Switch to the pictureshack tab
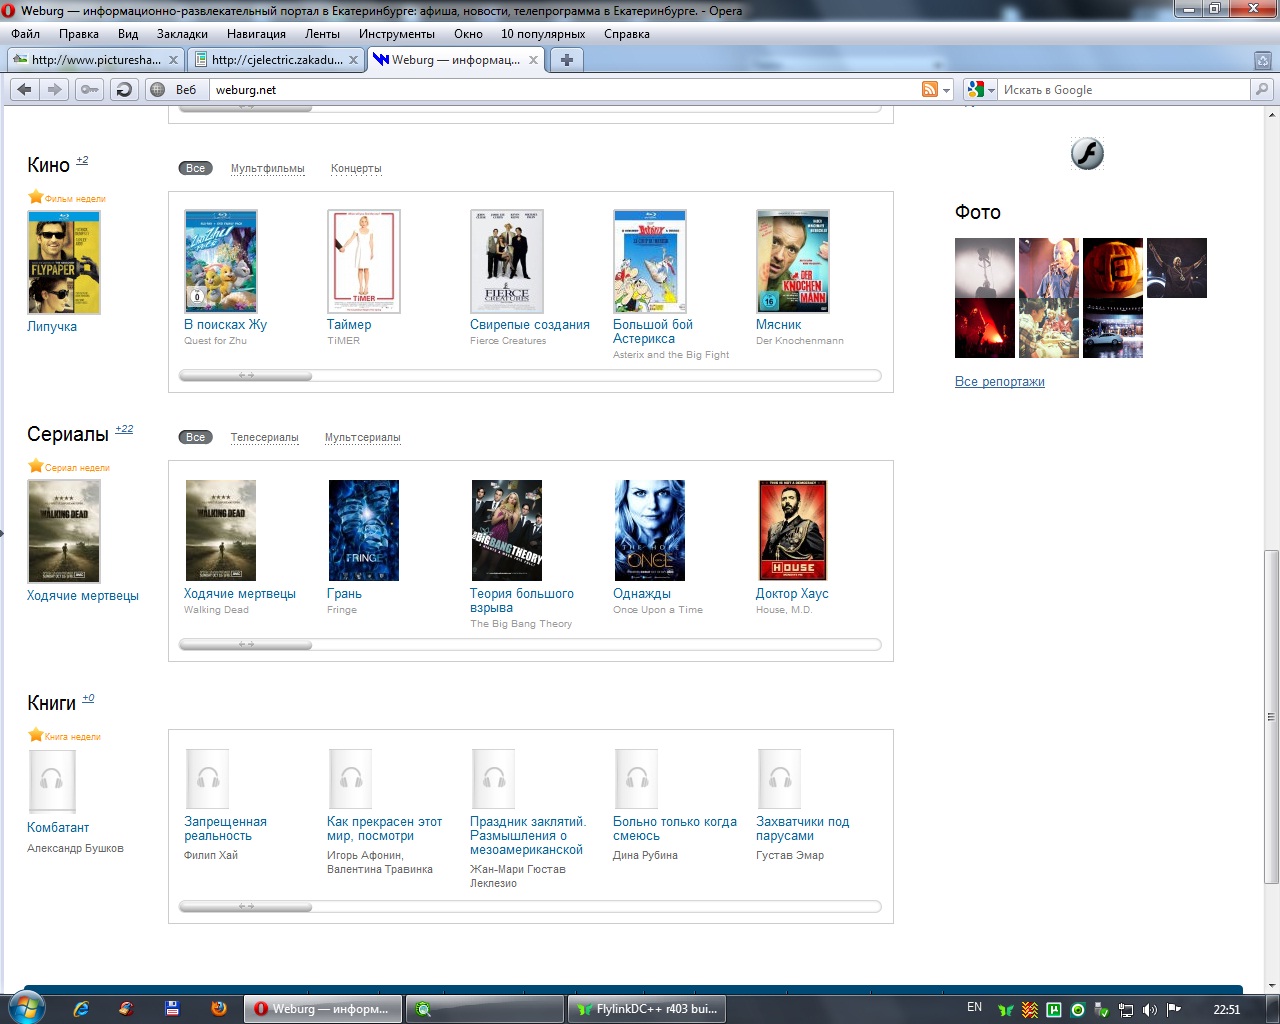1280x1024 pixels. (x=96, y=60)
